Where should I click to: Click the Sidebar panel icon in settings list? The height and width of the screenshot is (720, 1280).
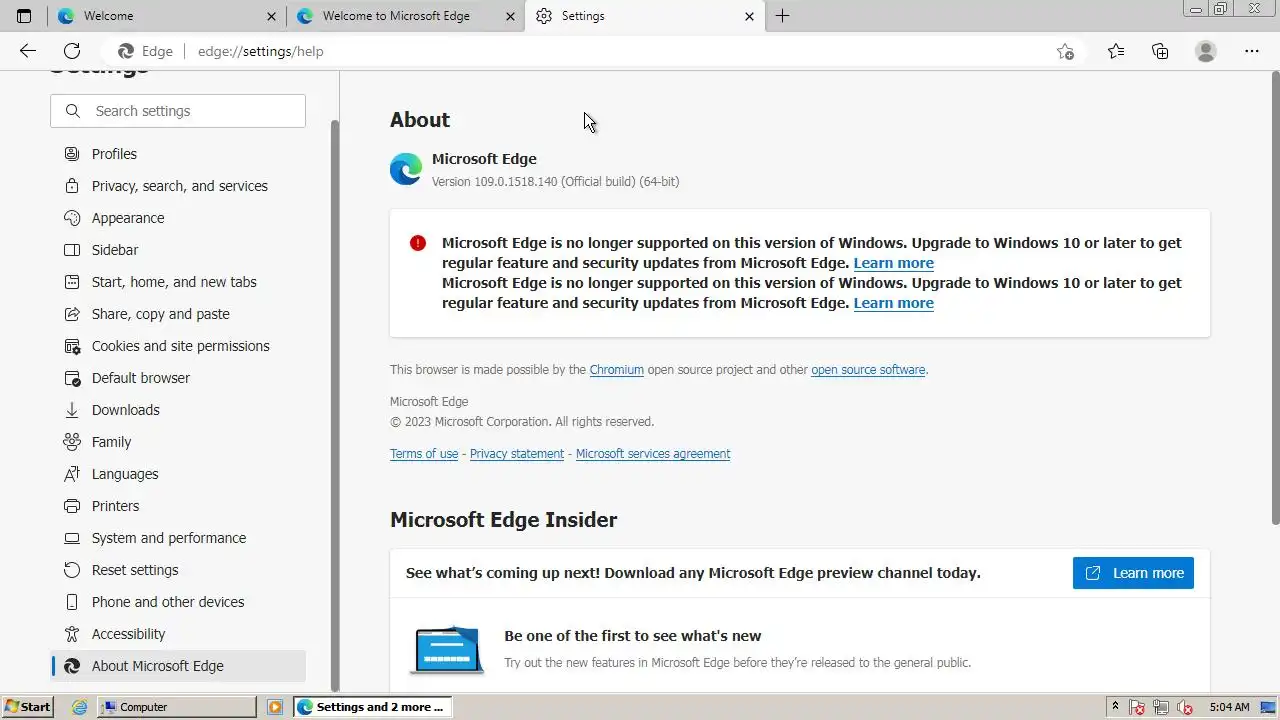[72, 250]
